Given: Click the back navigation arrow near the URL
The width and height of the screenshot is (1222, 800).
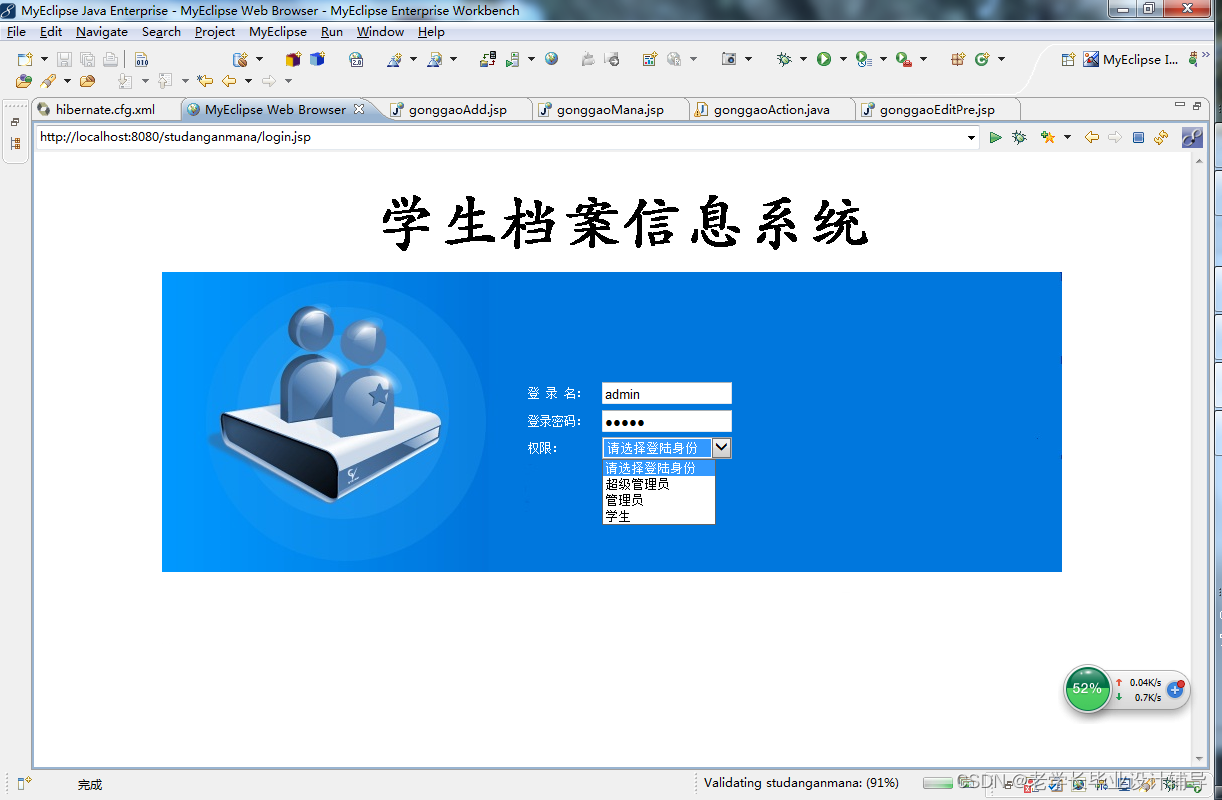Looking at the screenshot, I should click(x=1094, y=137).
